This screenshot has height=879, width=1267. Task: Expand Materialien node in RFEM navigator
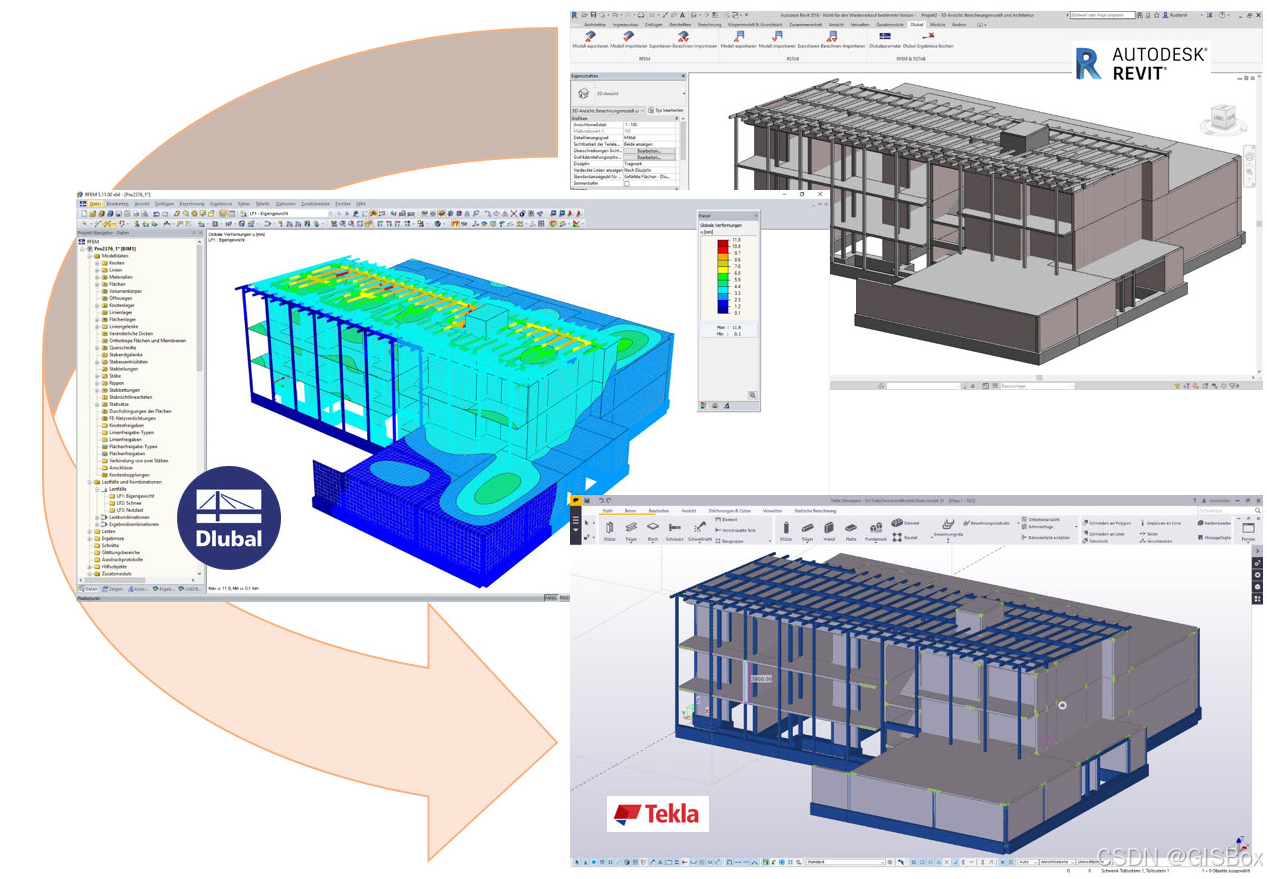coord(98,277)
